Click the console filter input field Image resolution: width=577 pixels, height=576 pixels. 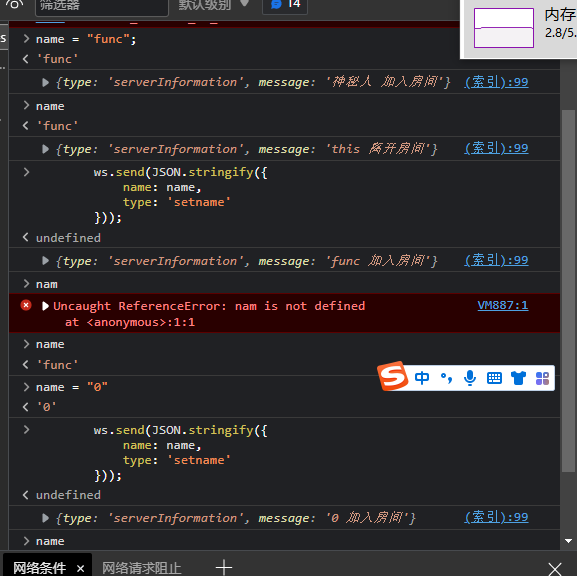(x=102, y=6)
